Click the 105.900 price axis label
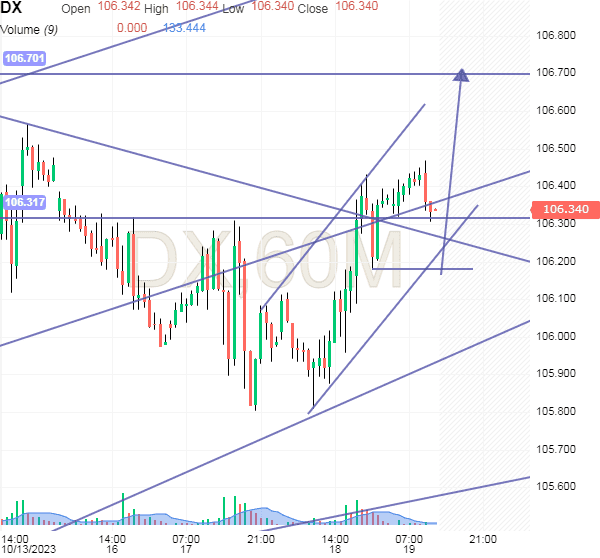This screenshot has height=558, width=600. tap(556, 373)
